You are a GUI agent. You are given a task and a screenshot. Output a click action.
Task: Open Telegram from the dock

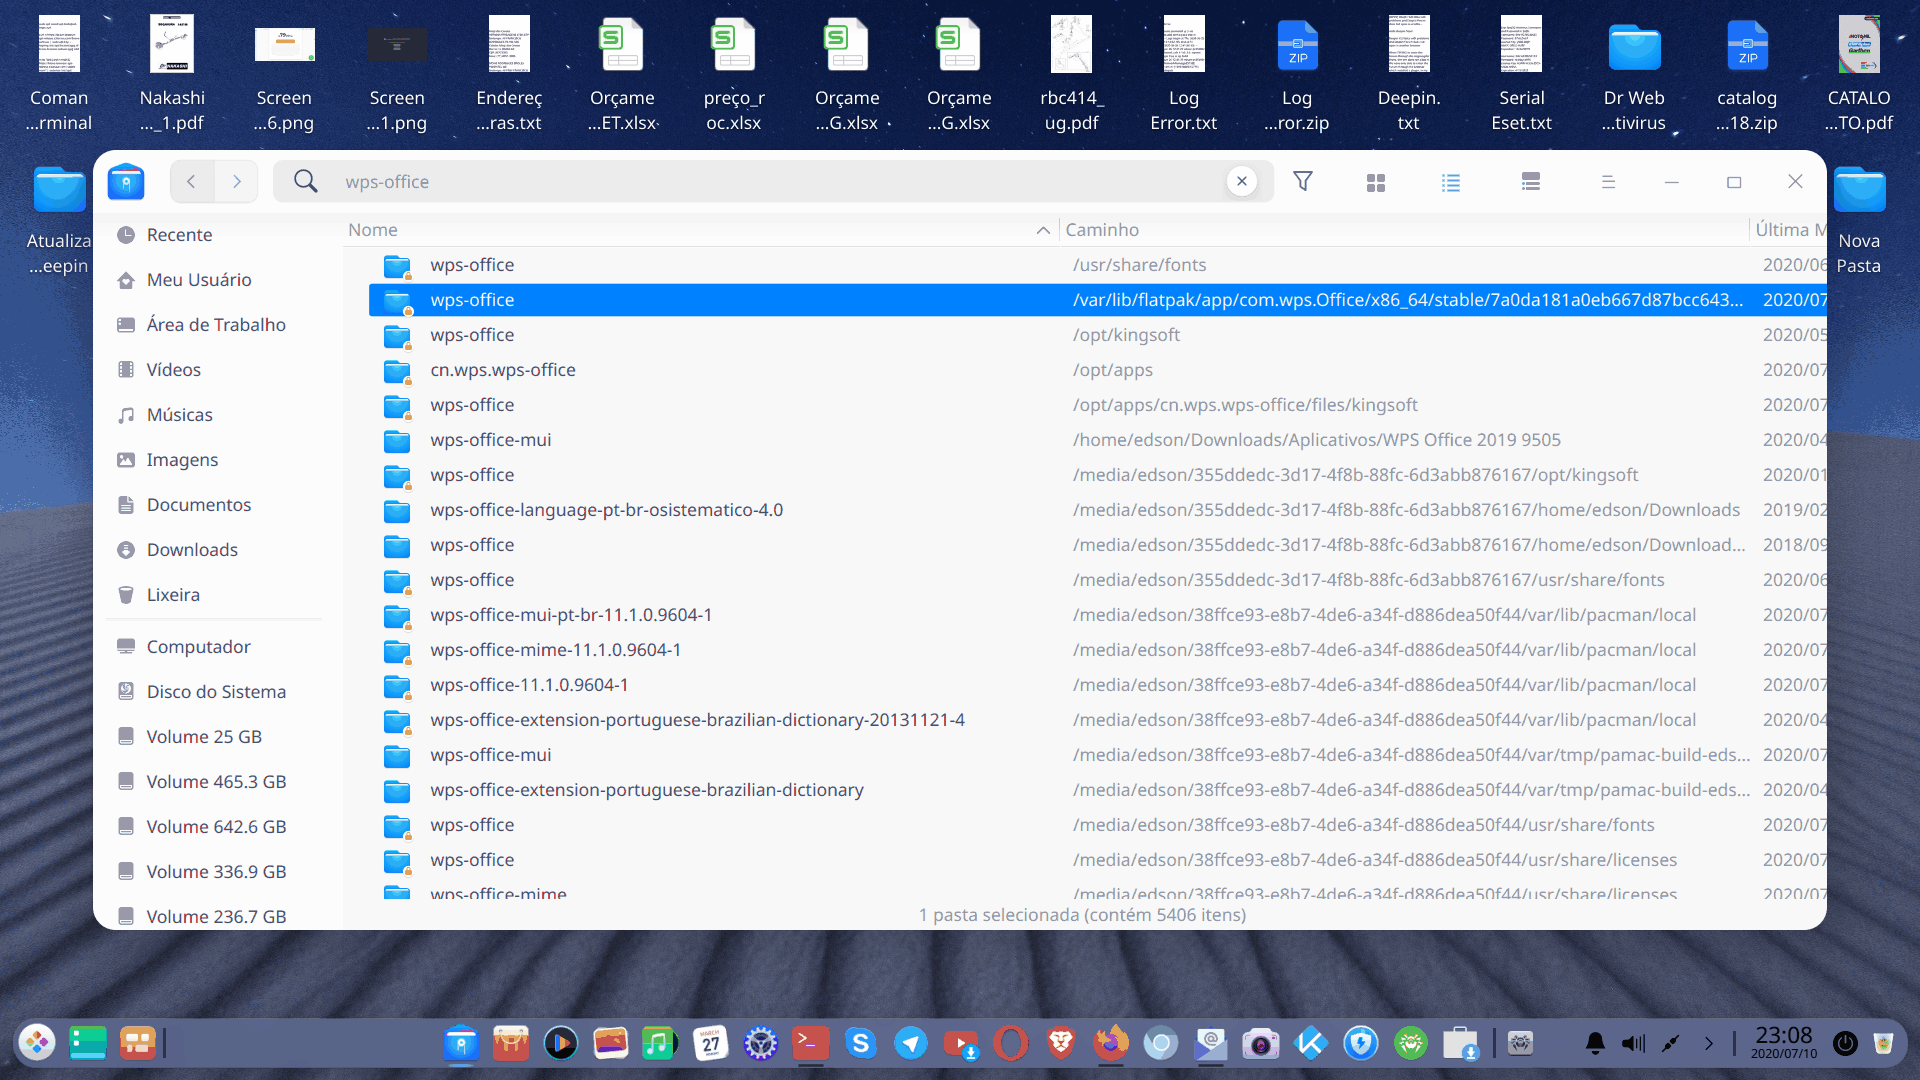click(910, 1044)
